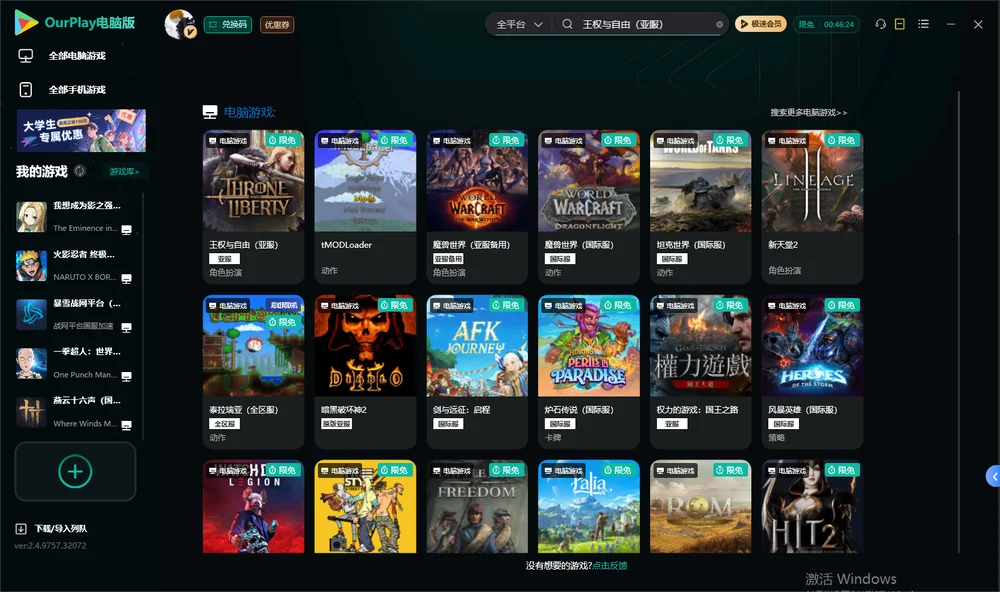Screen dimensions: 1000x592
Task: Open the tMODLoader game cover
Action: coord(365,181)
